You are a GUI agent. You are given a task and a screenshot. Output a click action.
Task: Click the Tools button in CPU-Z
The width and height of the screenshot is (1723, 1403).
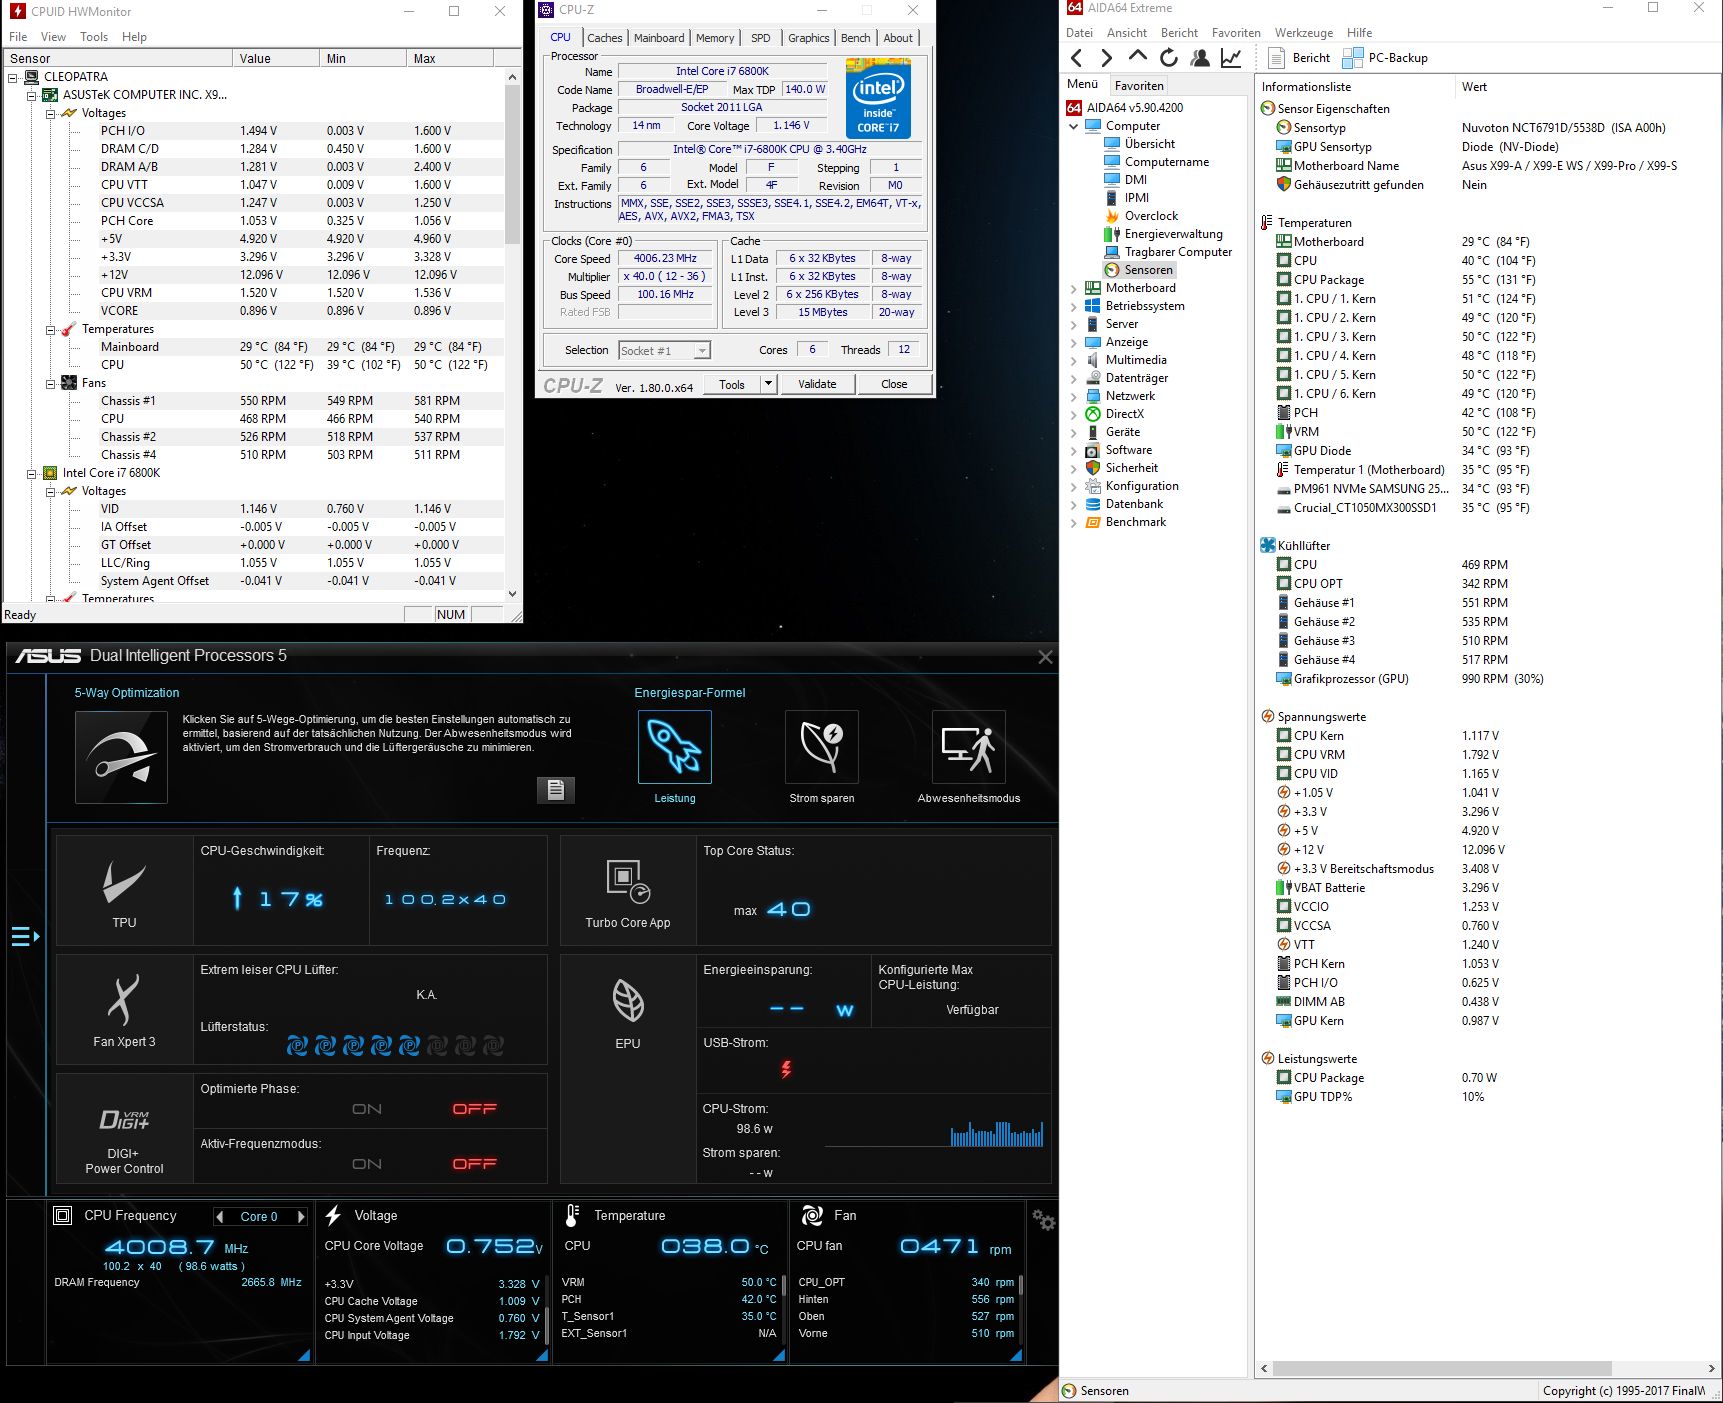click(x=732, y=384)
